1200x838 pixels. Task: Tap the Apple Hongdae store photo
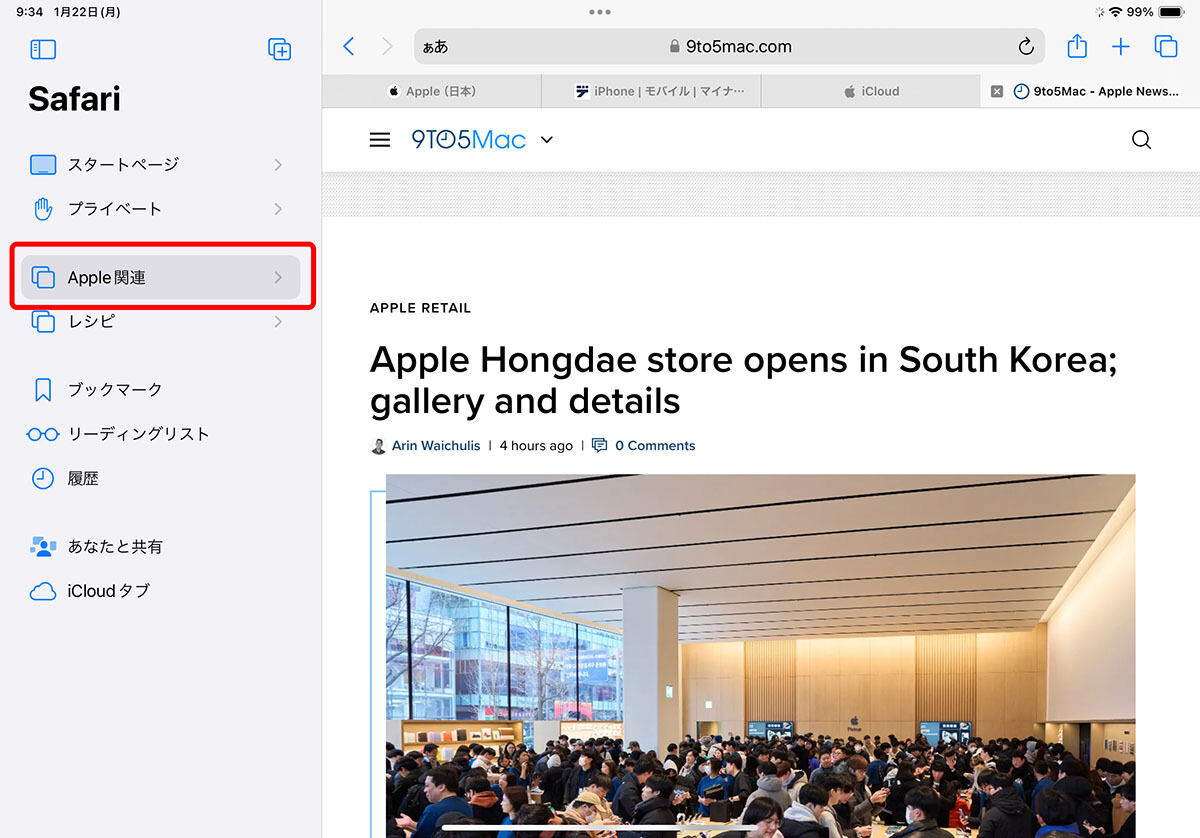[760, 655]
